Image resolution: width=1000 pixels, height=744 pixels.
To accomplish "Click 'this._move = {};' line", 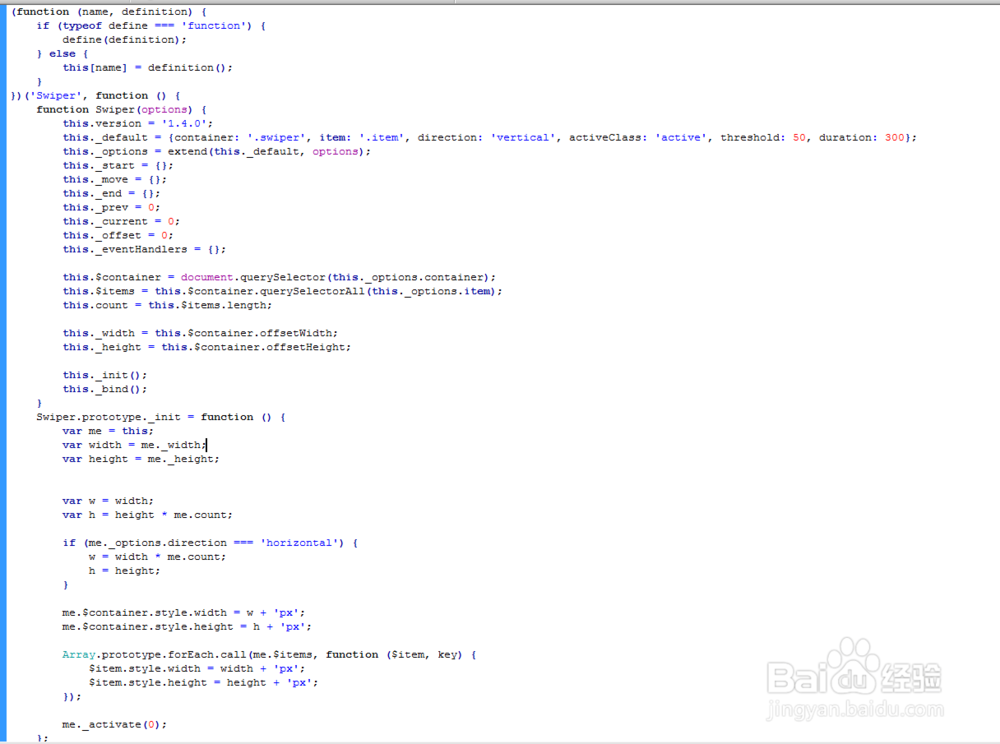I will click(115, 180).
